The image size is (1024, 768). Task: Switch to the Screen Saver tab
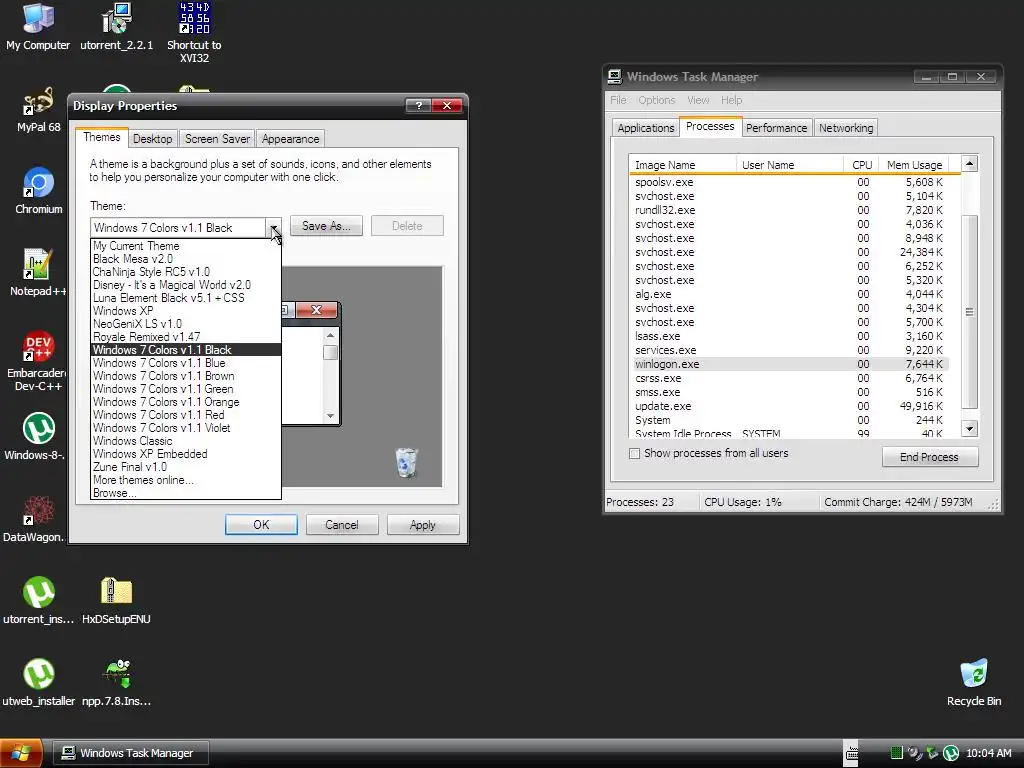point(217,139)
